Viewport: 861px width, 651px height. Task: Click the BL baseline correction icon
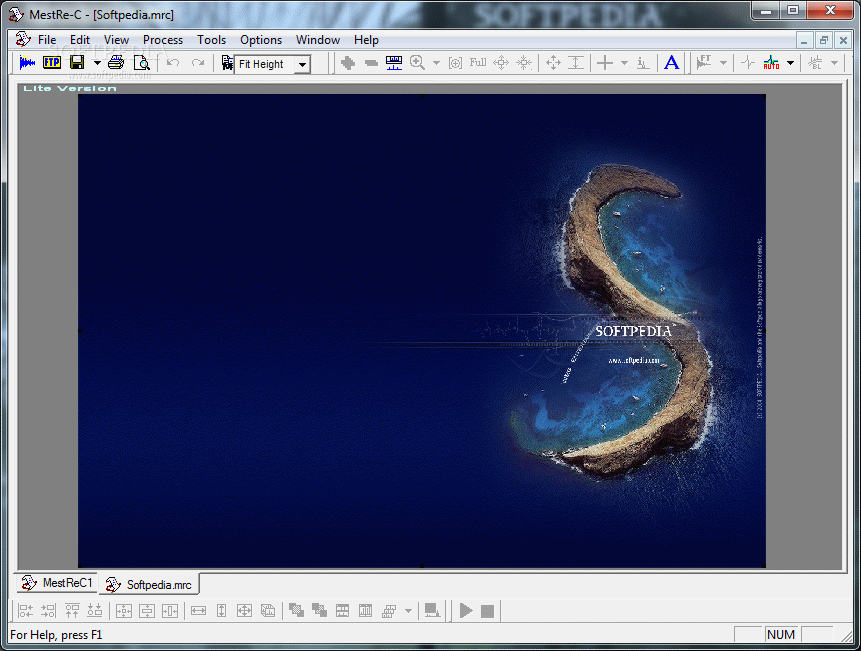pos(815,63)
